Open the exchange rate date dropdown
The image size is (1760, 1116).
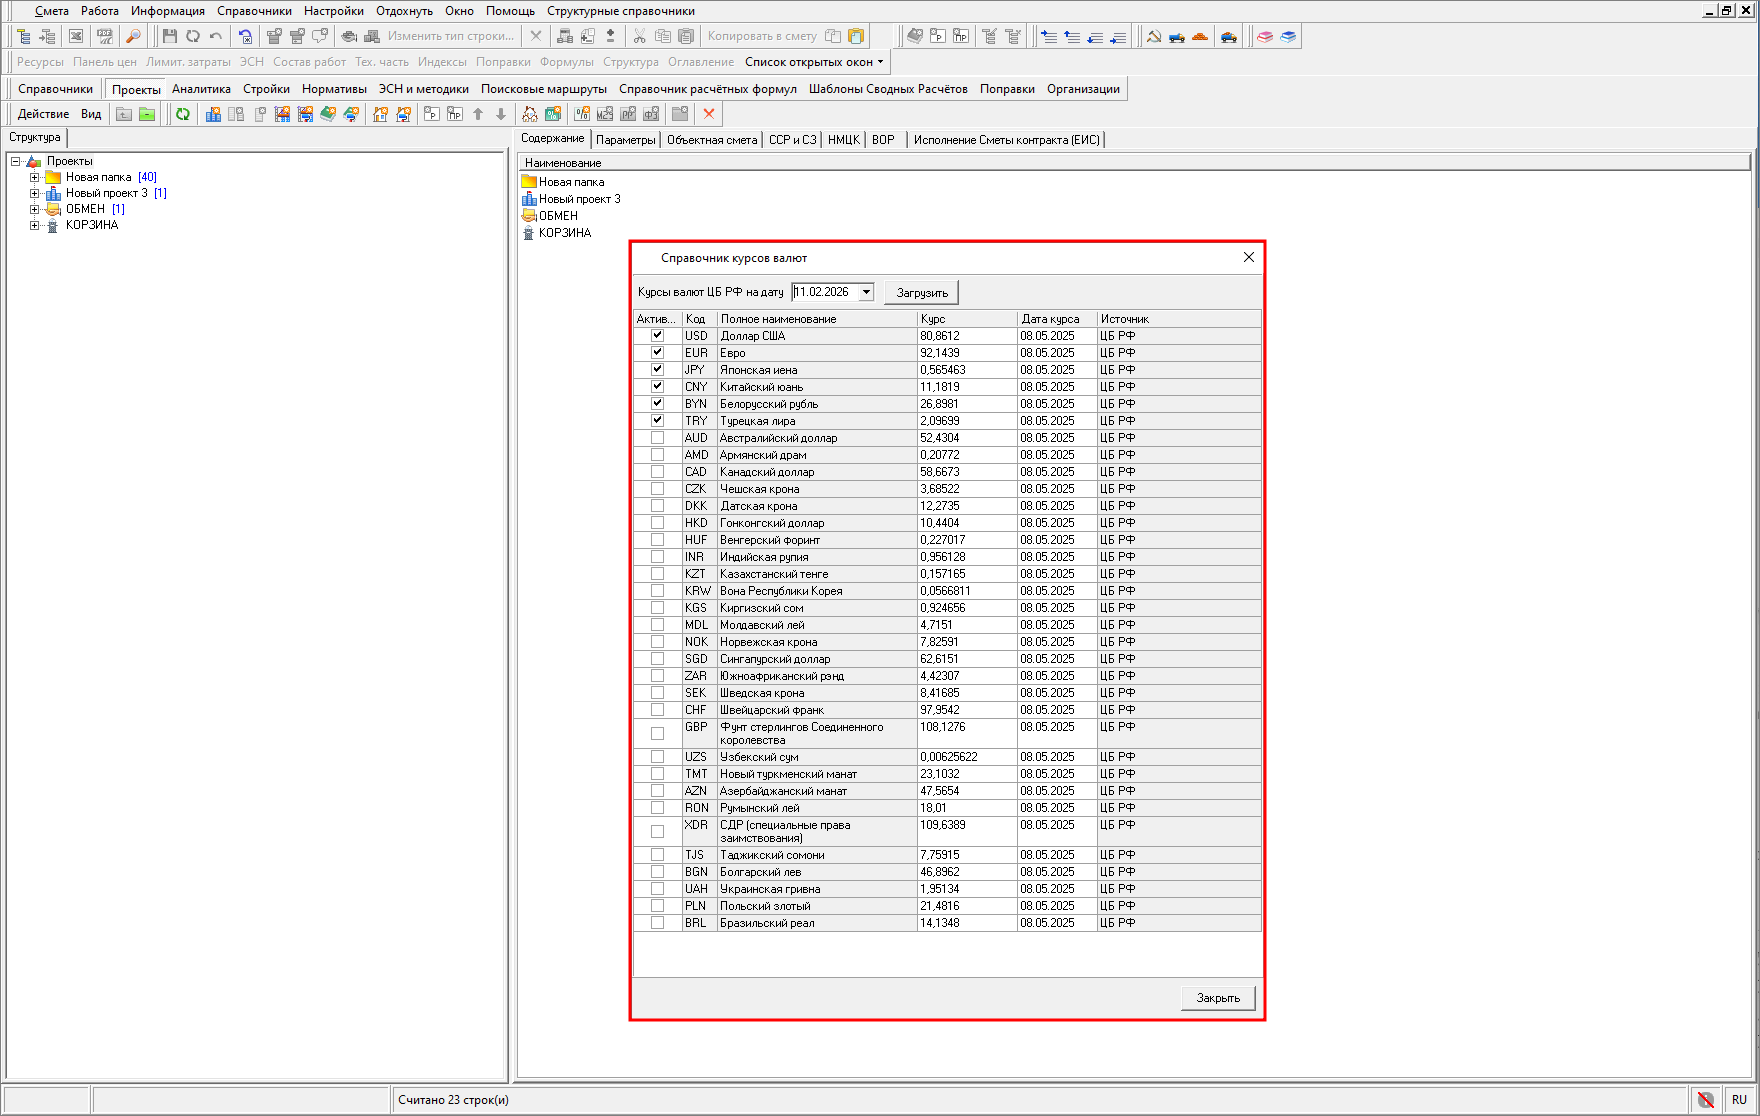[x=866, y=292]
